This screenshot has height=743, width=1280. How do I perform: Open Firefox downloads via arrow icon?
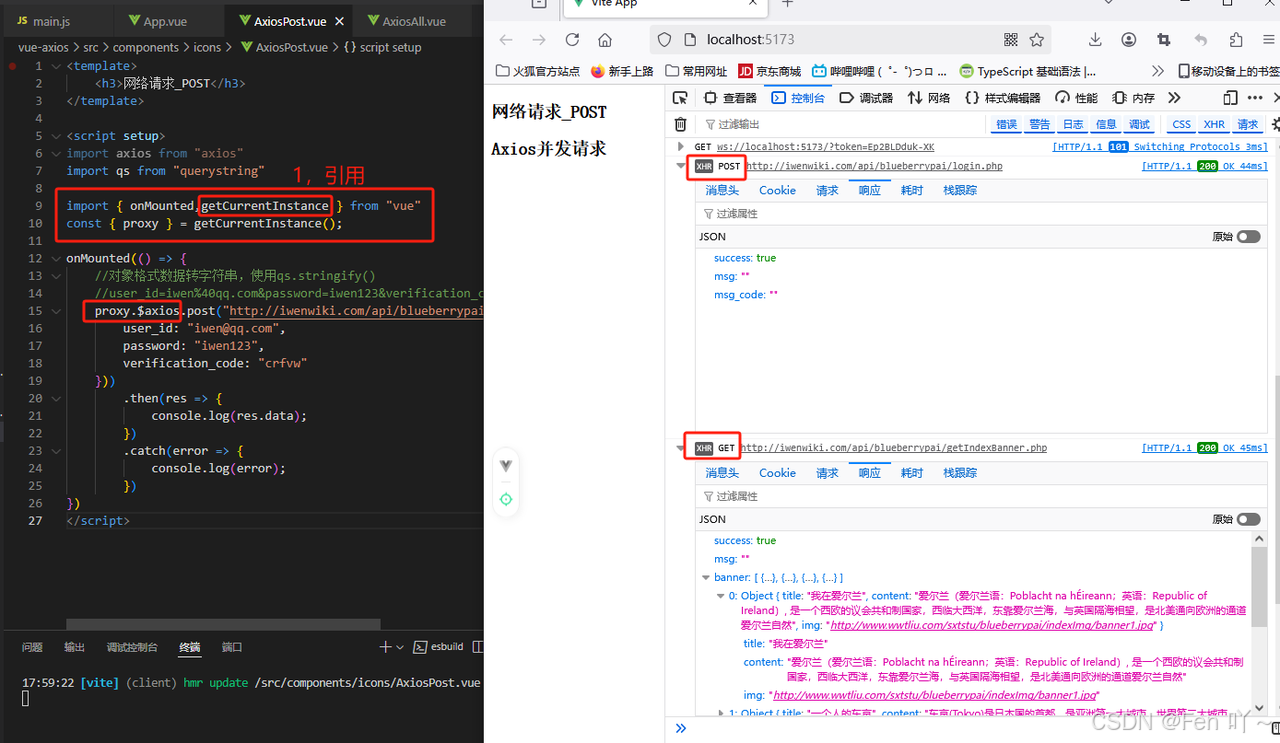coord(1095,39)
